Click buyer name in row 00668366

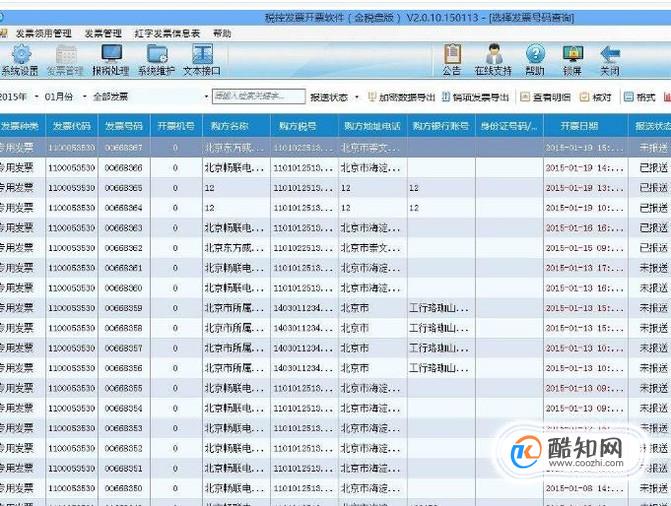pos(236,168)
